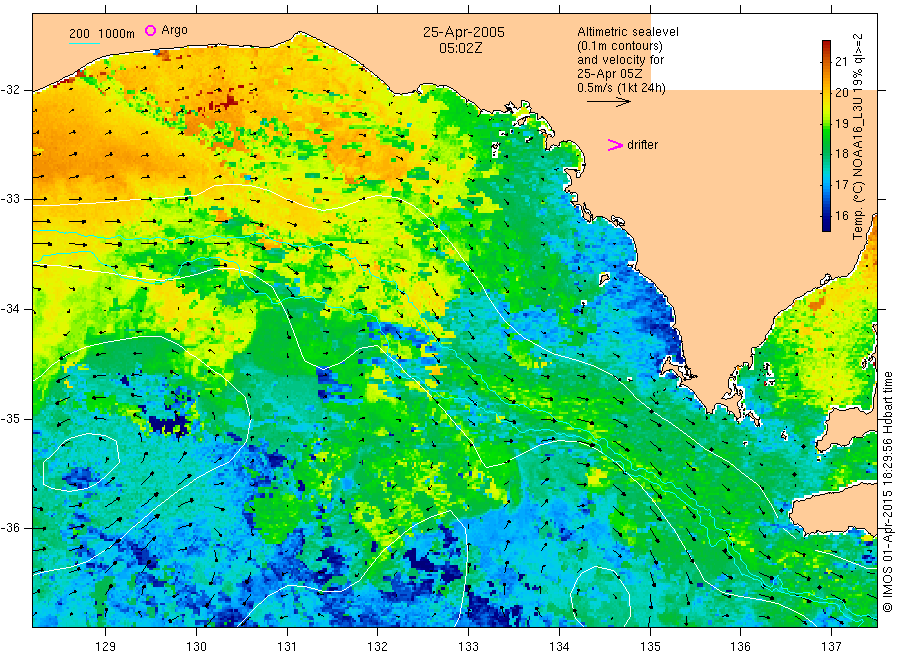Image resolution: width=900 pixels, height=660 pixels.
Task: Click the '200' depth contour label
Action: 79,34
